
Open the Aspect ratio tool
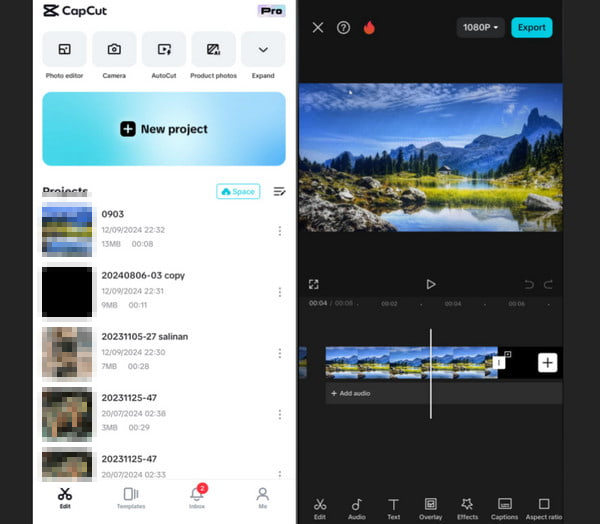click(544, 509)
